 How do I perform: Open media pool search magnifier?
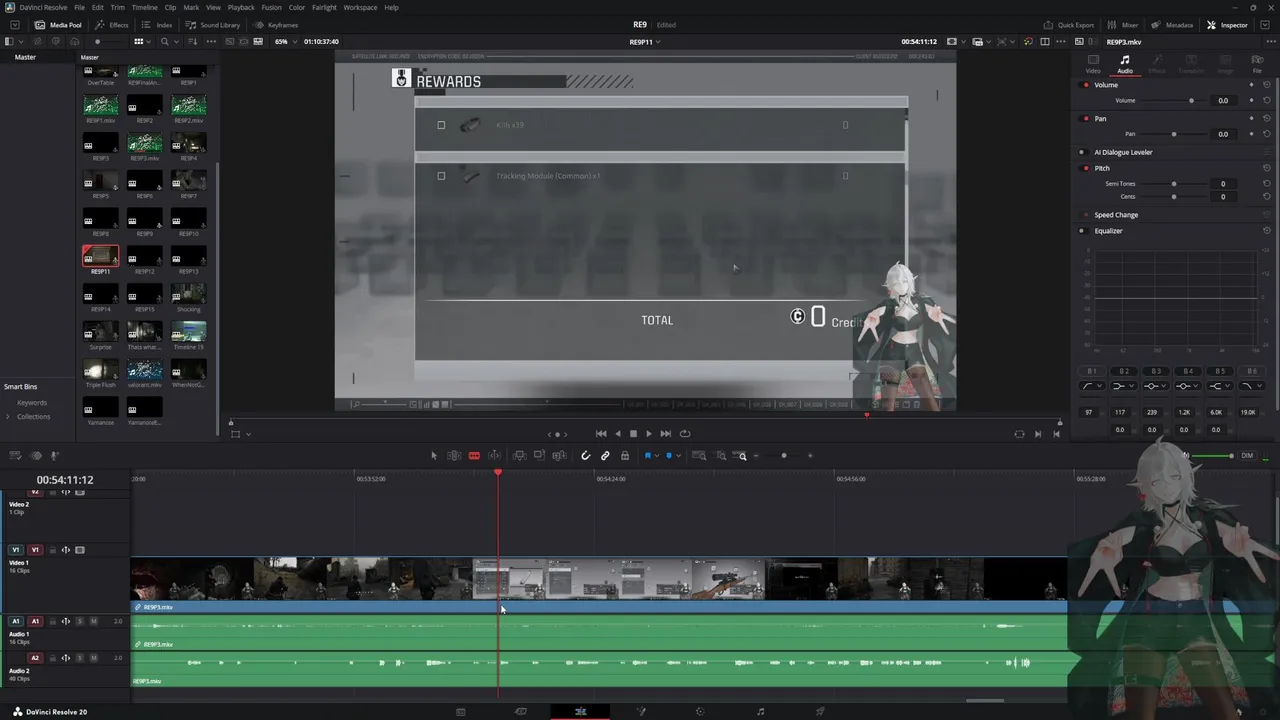tap(165, 41)
